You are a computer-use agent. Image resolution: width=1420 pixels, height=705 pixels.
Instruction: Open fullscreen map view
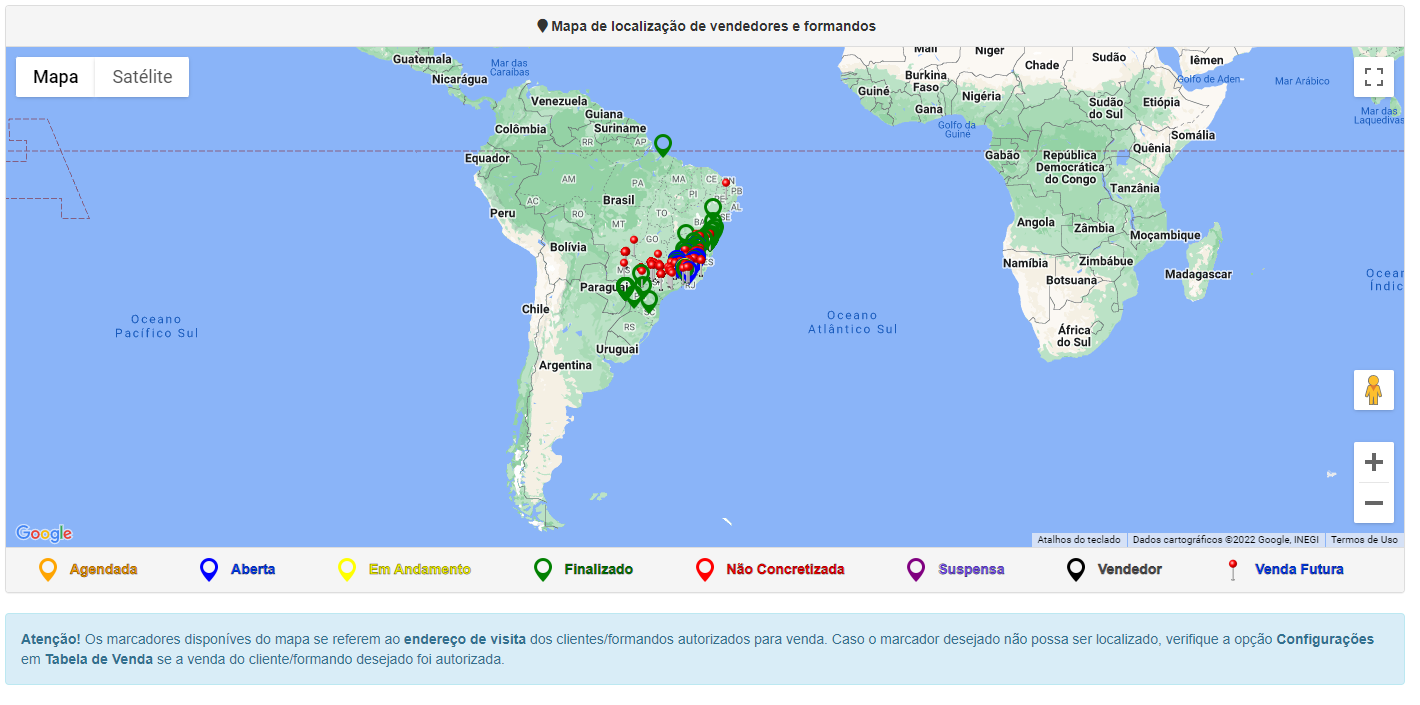[x=1374, y=76]
